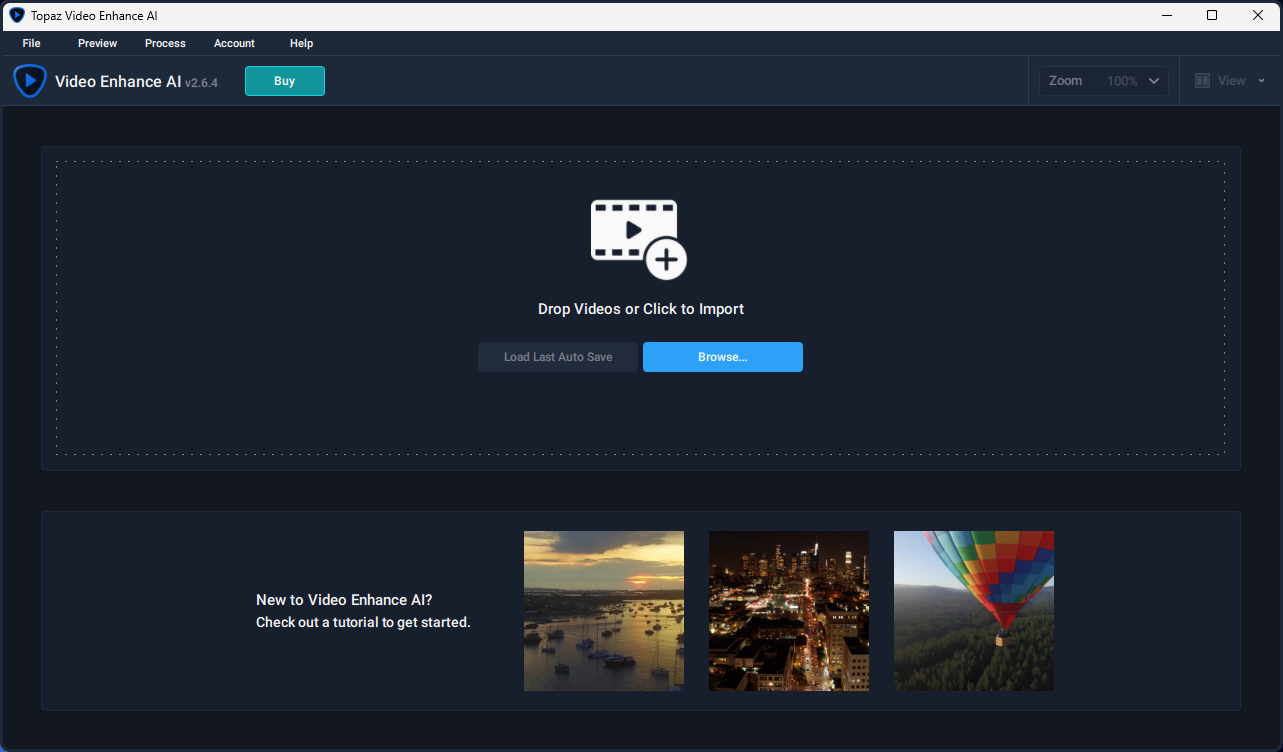Click the film-strip import video icon
Screen dimensions: 1283x752
(639, 239)
